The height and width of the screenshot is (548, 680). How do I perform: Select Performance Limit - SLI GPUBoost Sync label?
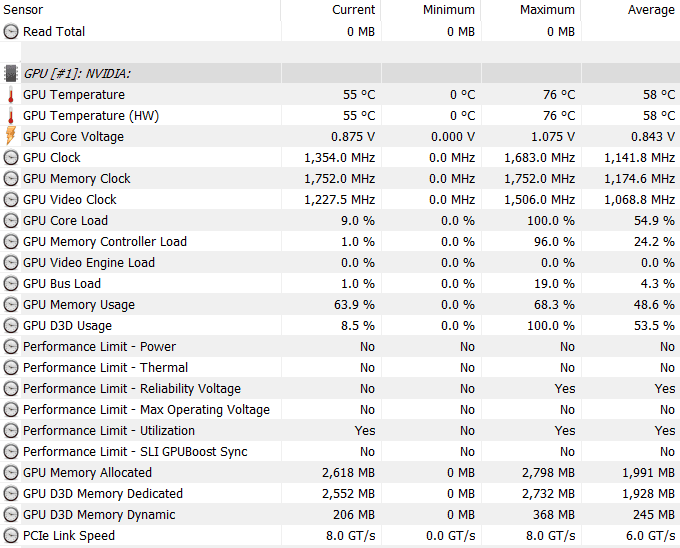tap(135, 452)
